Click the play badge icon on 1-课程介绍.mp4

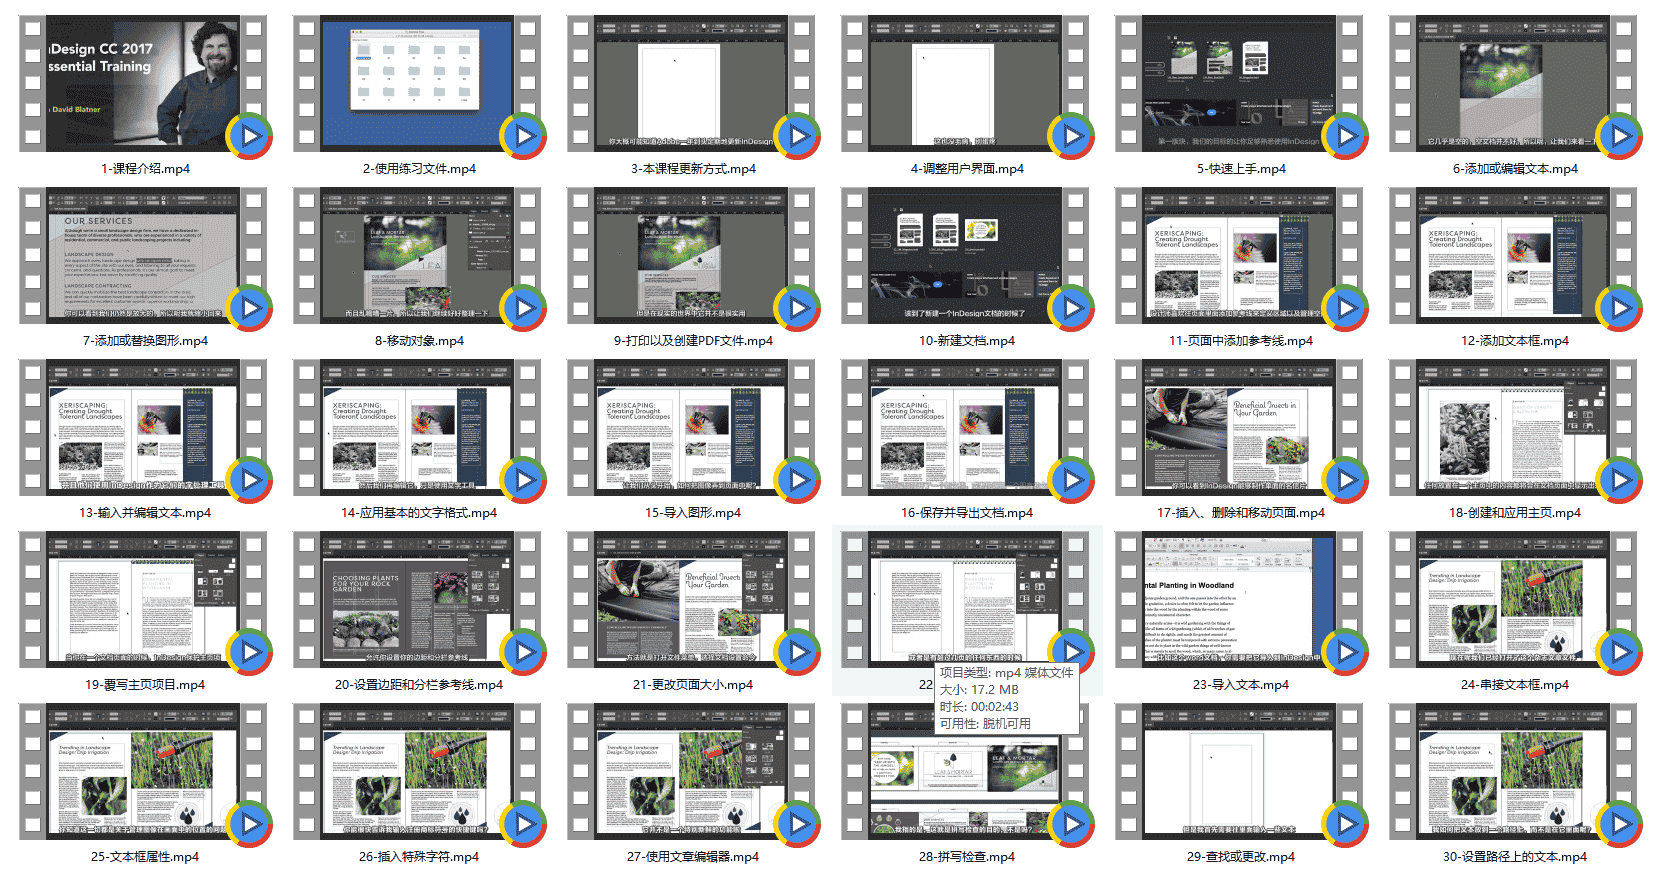249,136
